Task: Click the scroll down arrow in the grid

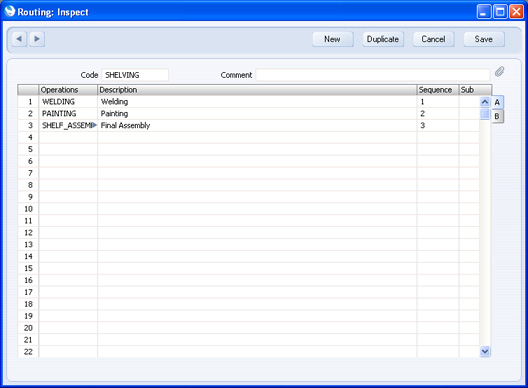Action: 485,352
